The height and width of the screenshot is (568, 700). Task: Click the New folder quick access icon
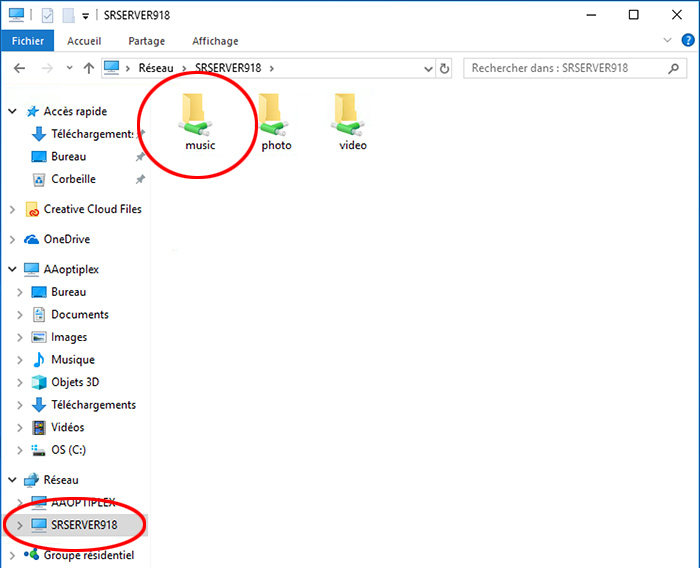(x=68, y=15)
